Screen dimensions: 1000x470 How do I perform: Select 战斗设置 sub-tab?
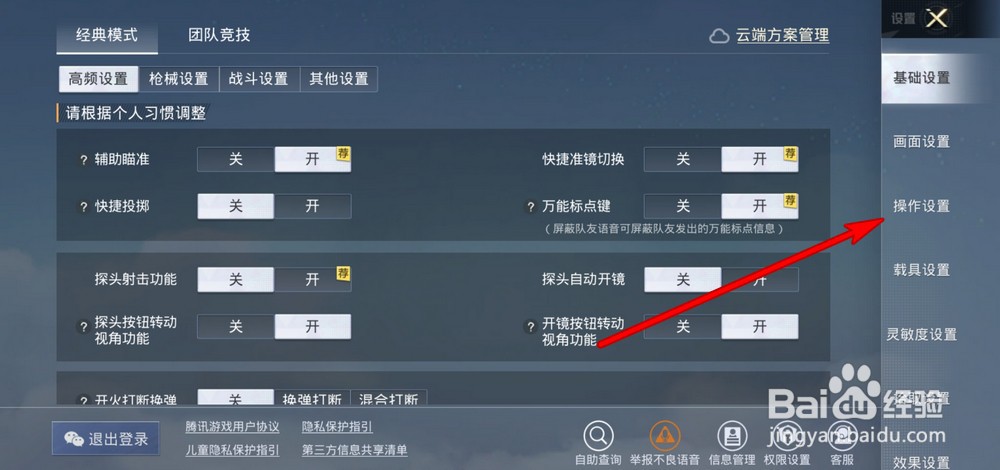[258, 79]
